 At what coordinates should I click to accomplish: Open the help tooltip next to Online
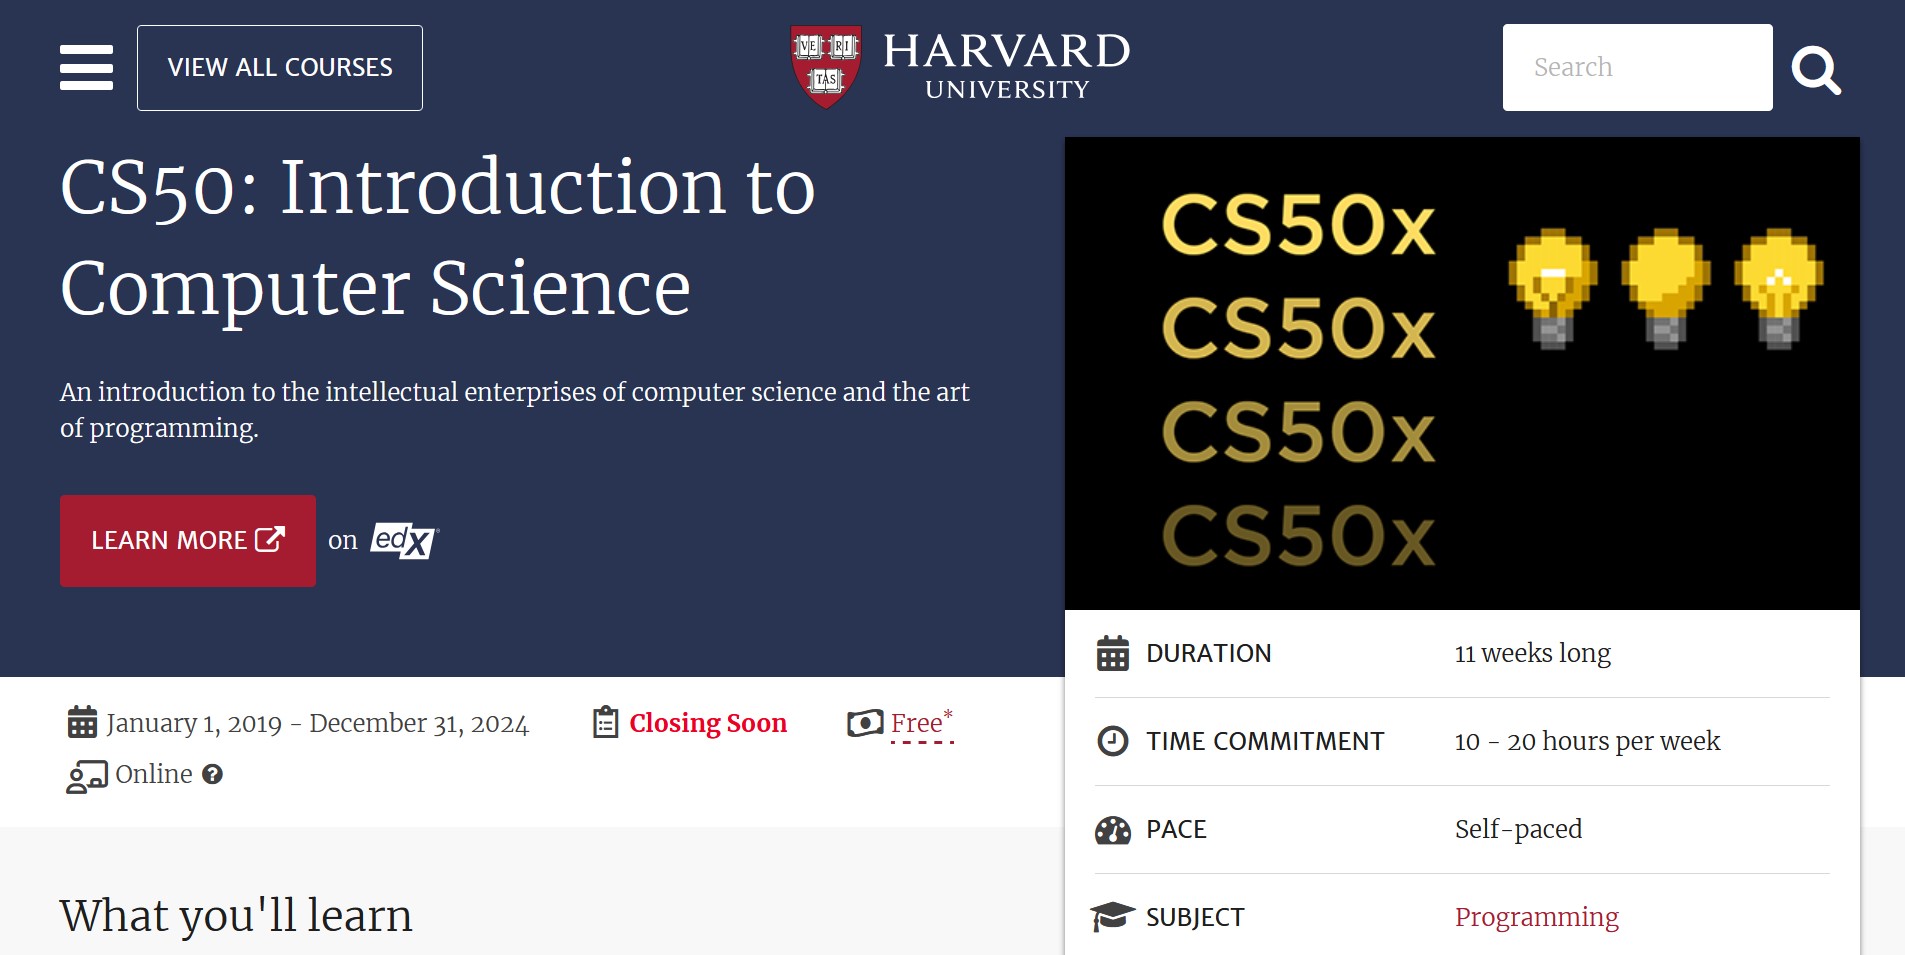[211, 774]
